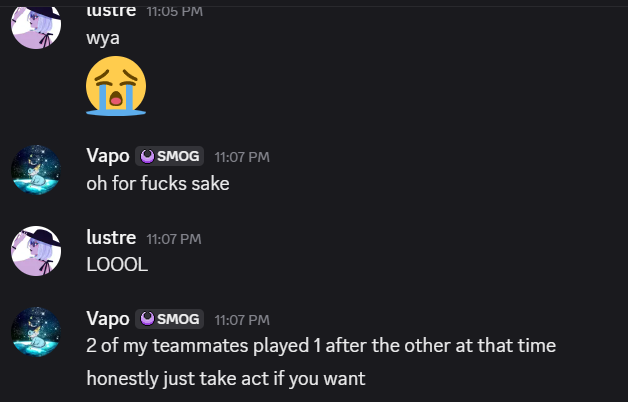Viewport: 628px width, 402px height.
Task: Click the large crying face emoji
Action: (x=116, y=86)
